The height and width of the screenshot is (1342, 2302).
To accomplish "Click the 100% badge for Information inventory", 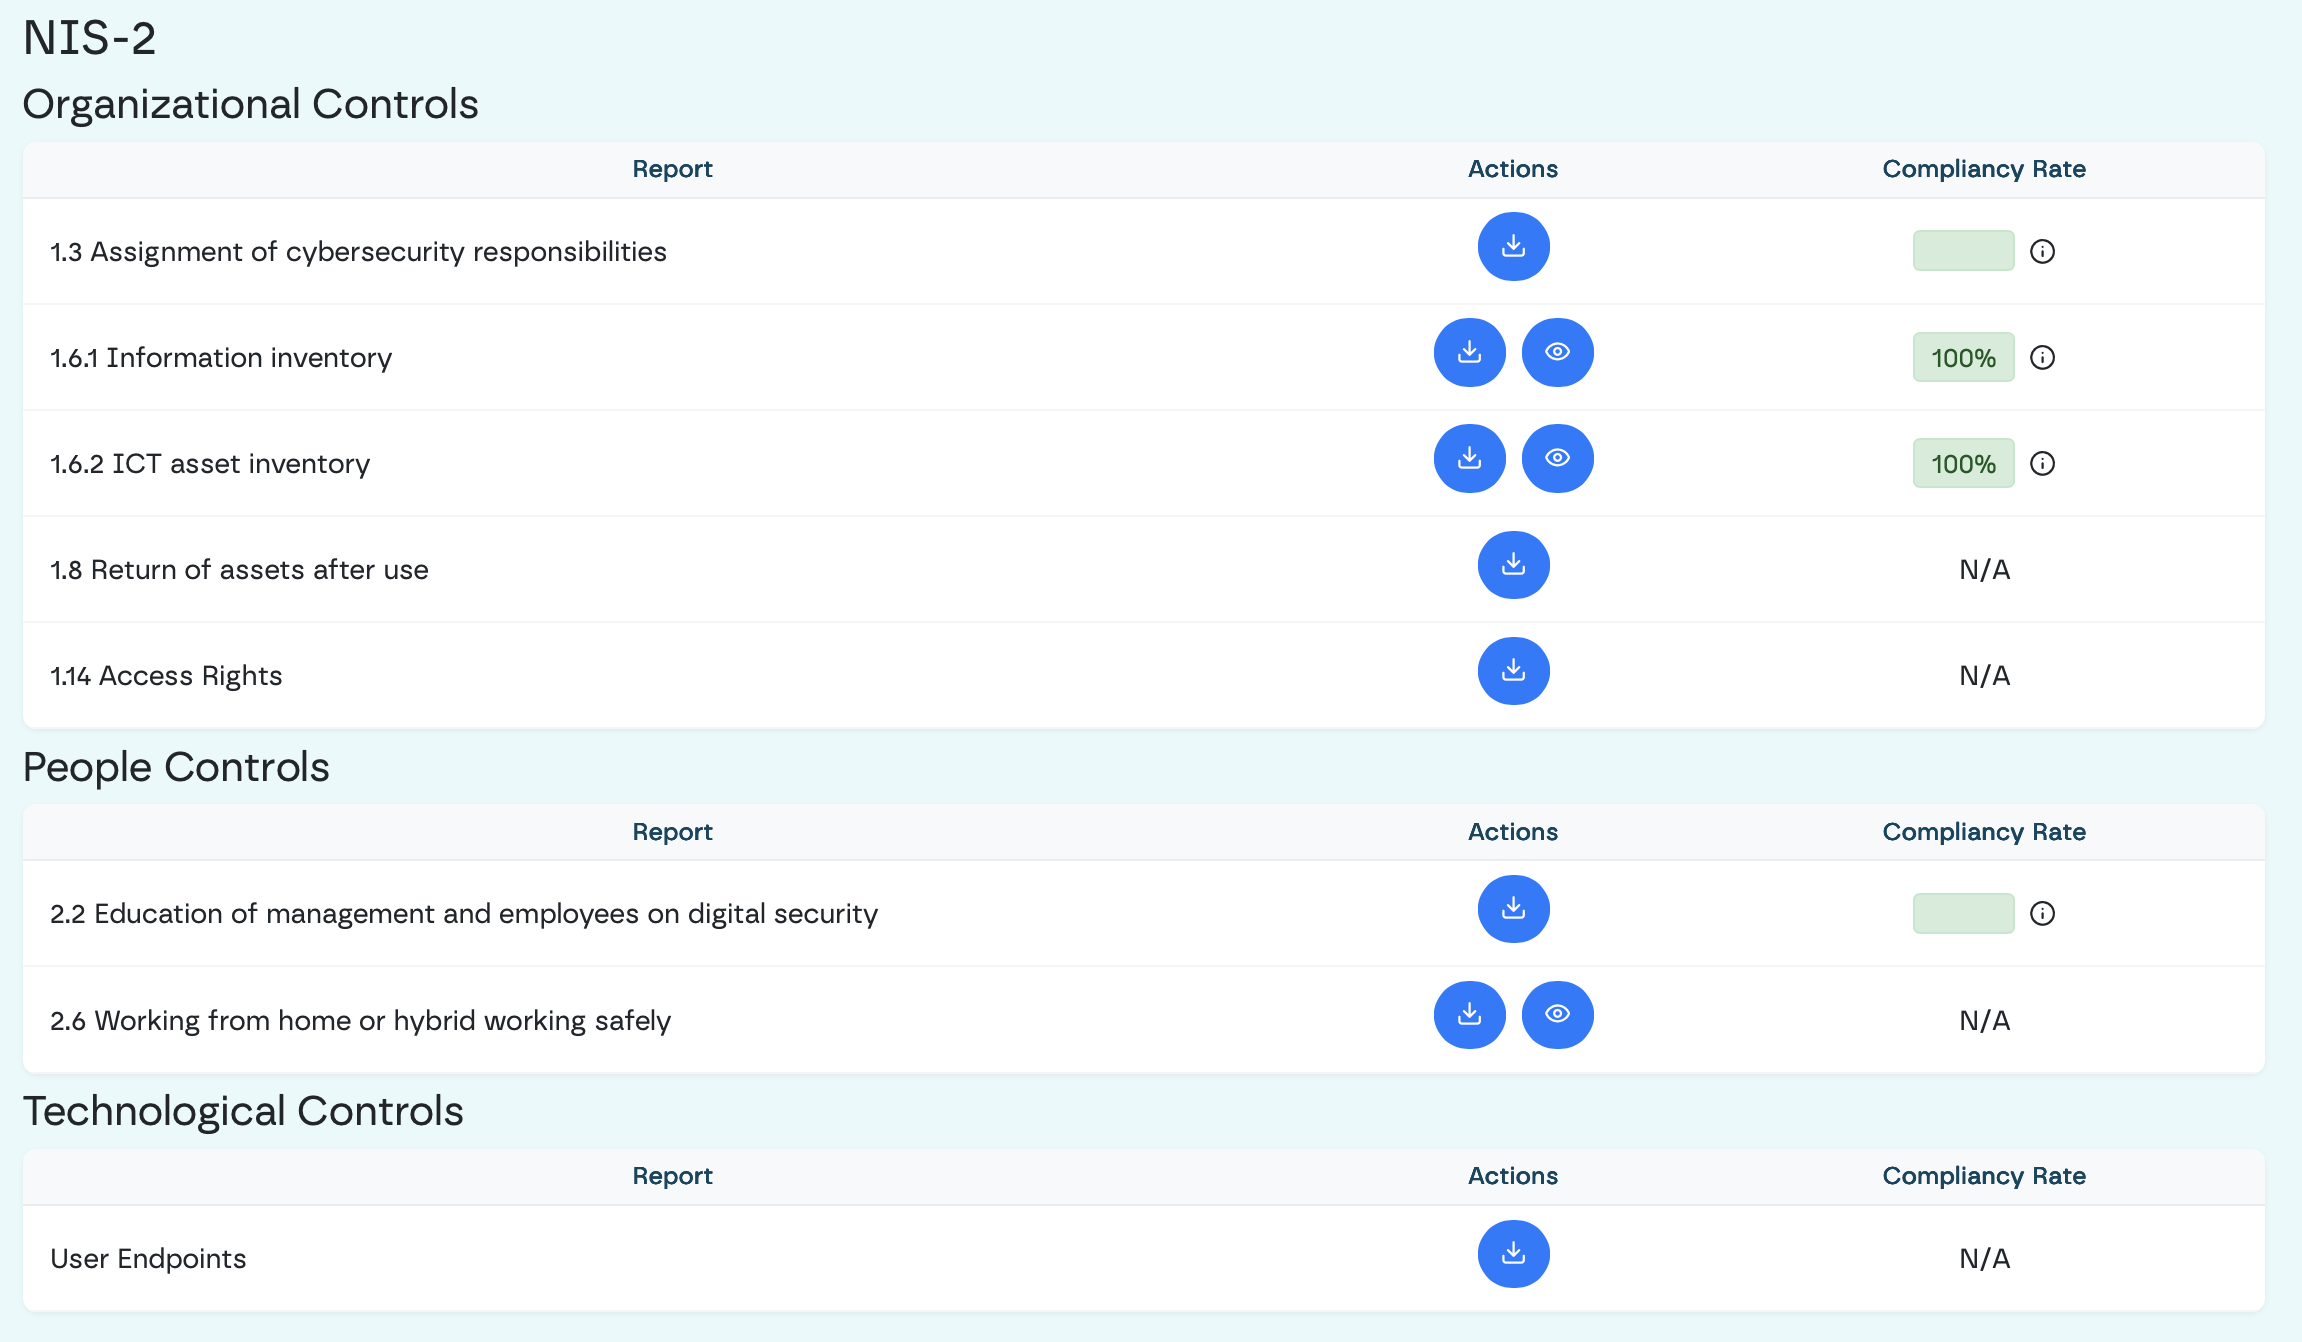I will click(x=1963, y=357).
